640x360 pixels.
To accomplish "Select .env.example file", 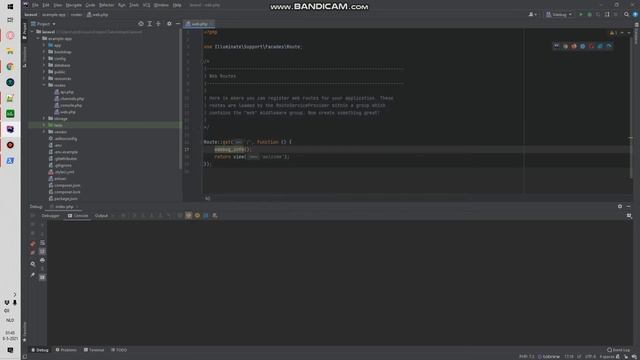I will pyautogui.click(x=63, y=152).
